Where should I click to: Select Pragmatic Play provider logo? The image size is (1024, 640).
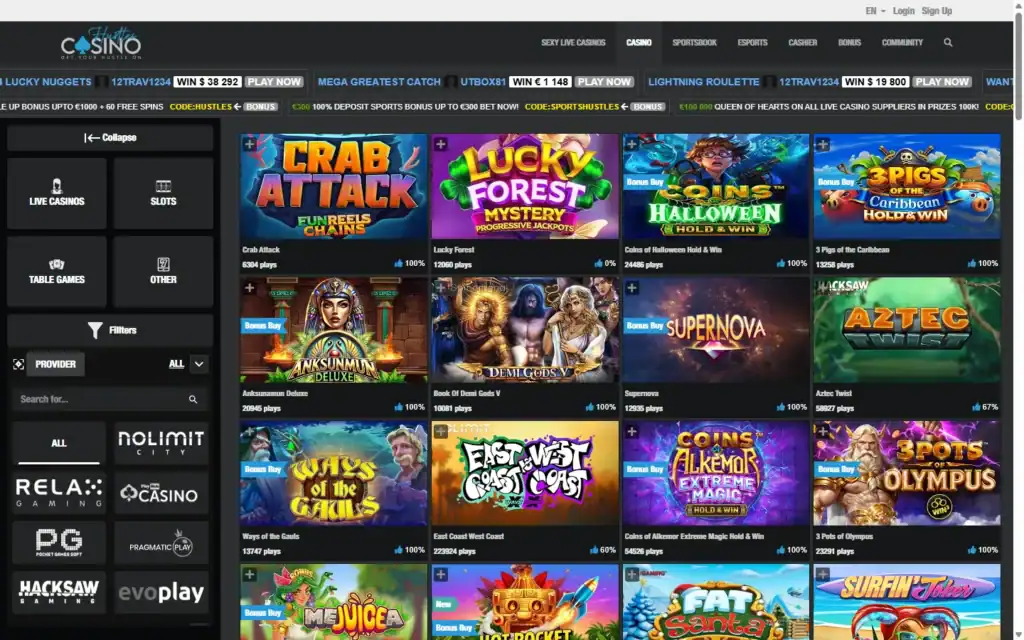pyautogui.click(x=161, y=543)
